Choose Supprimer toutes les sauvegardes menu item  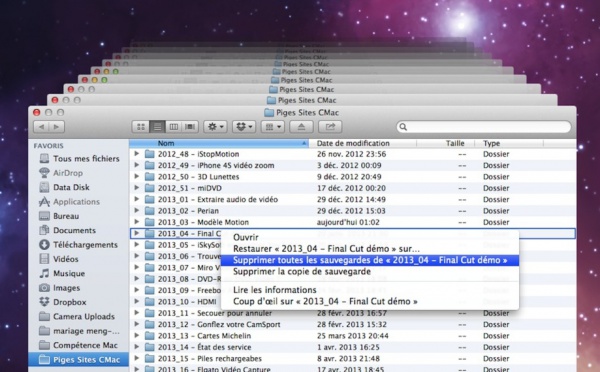370,260
